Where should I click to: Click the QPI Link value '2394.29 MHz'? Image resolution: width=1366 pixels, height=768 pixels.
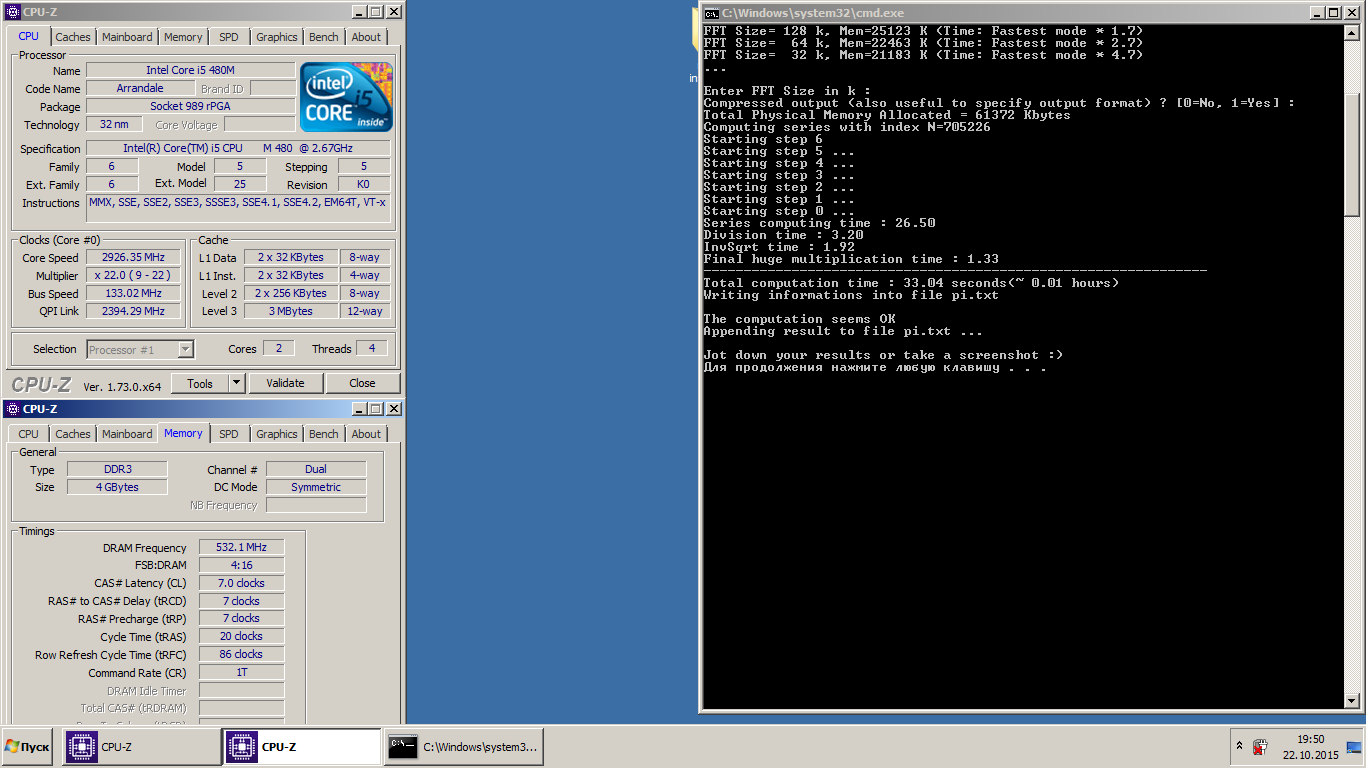point(133,311)
